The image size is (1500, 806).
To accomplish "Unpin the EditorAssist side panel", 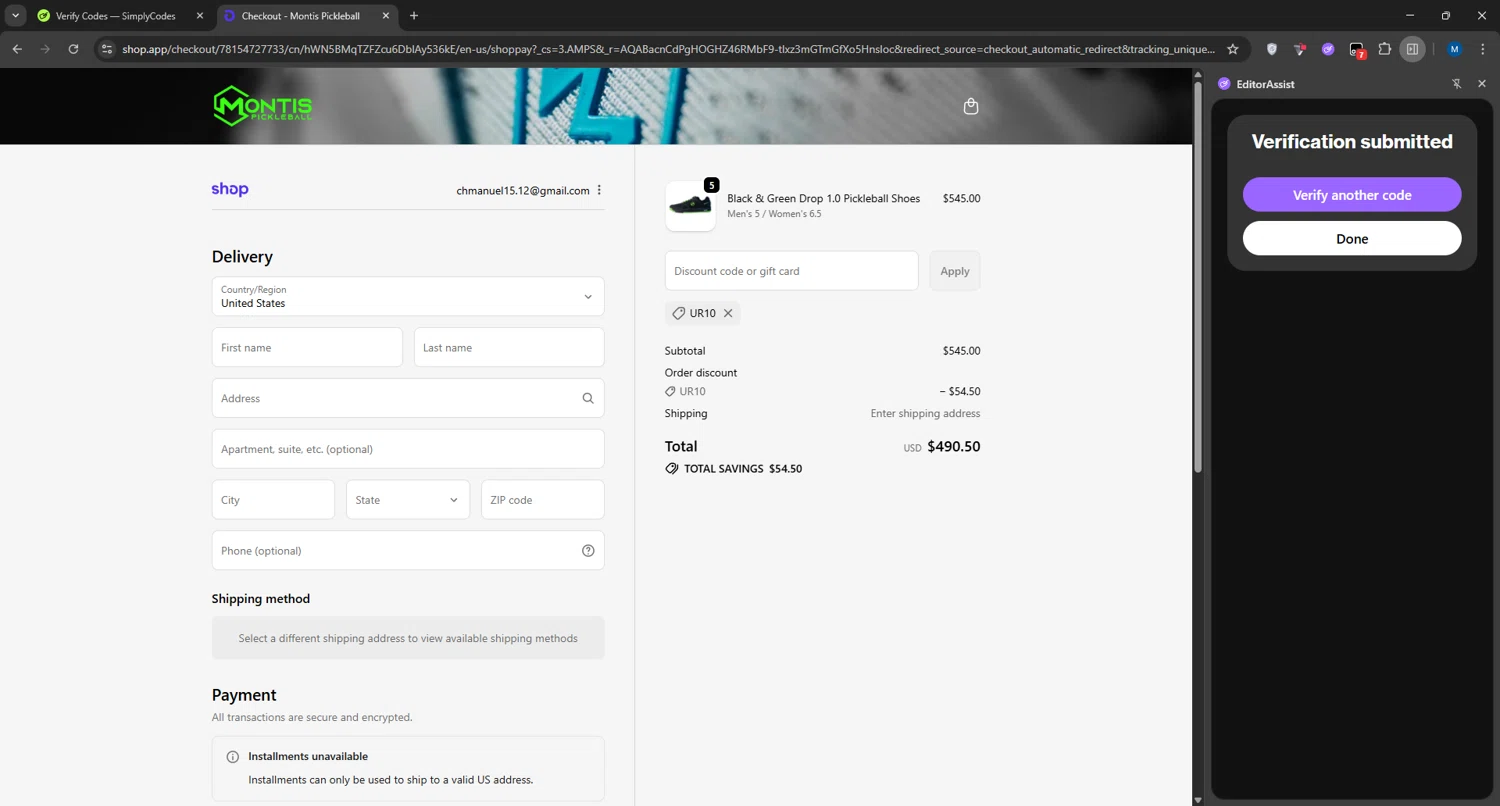I will pyautogui.click(x=1457, y=84).
